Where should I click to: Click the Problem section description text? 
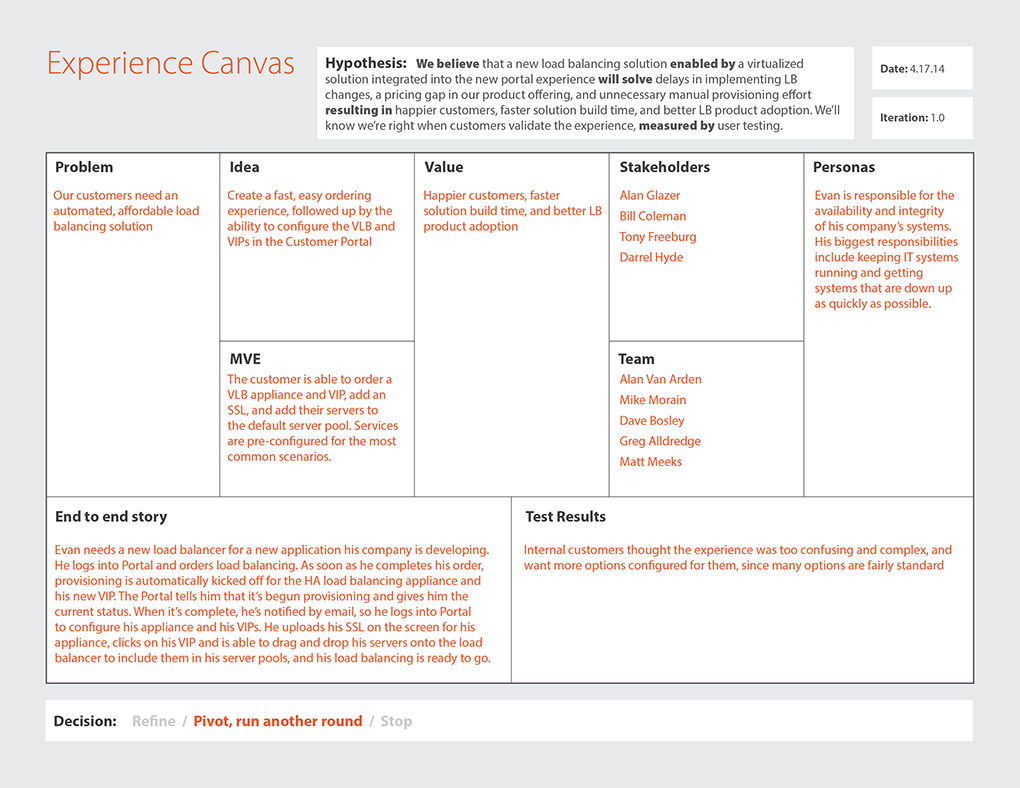[126, 211]
